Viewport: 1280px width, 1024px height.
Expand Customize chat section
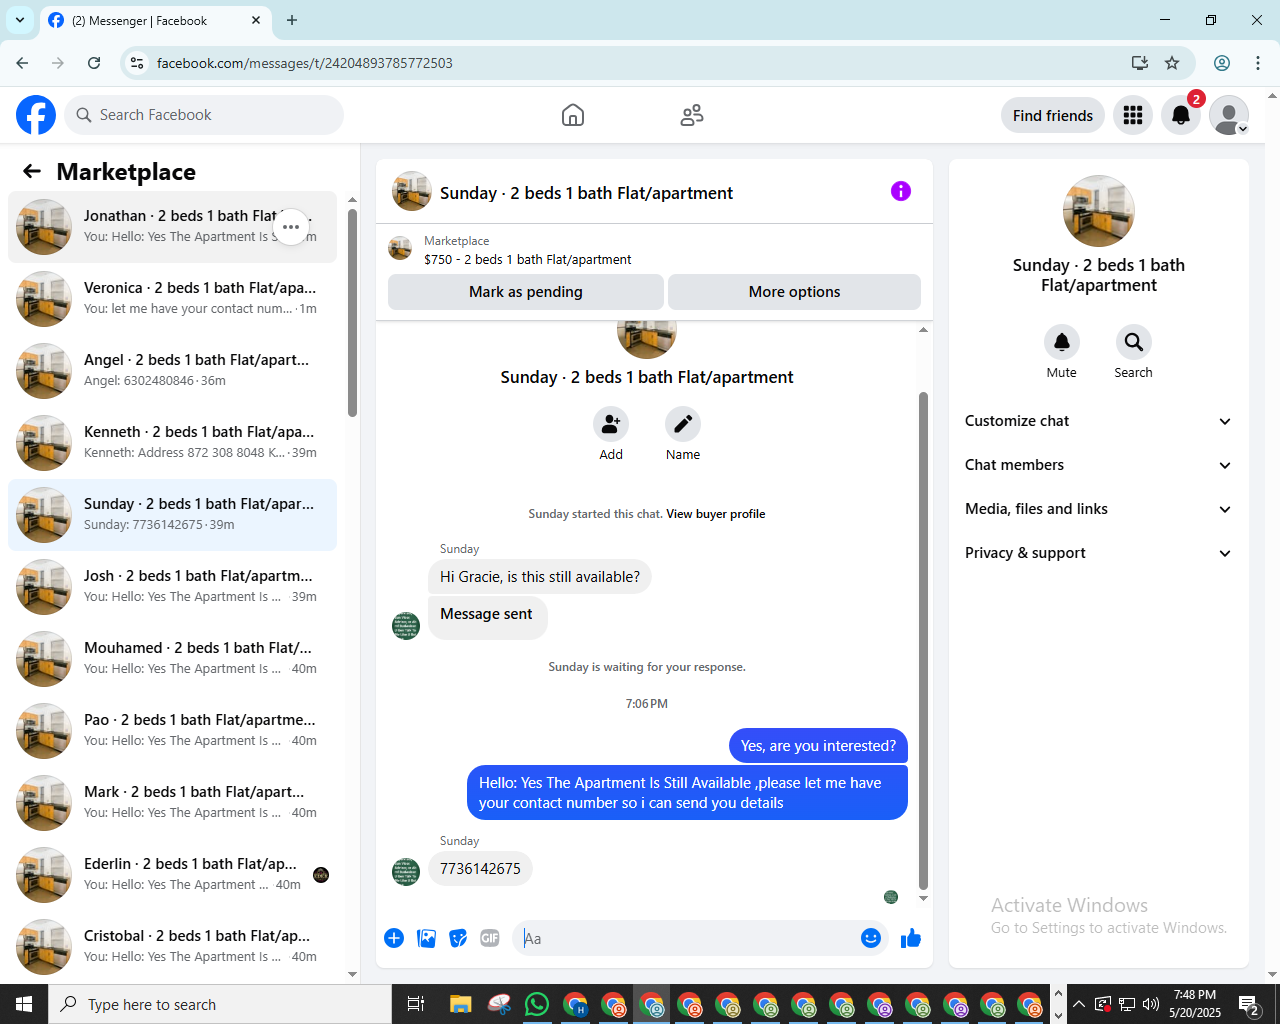(1098, 421)
